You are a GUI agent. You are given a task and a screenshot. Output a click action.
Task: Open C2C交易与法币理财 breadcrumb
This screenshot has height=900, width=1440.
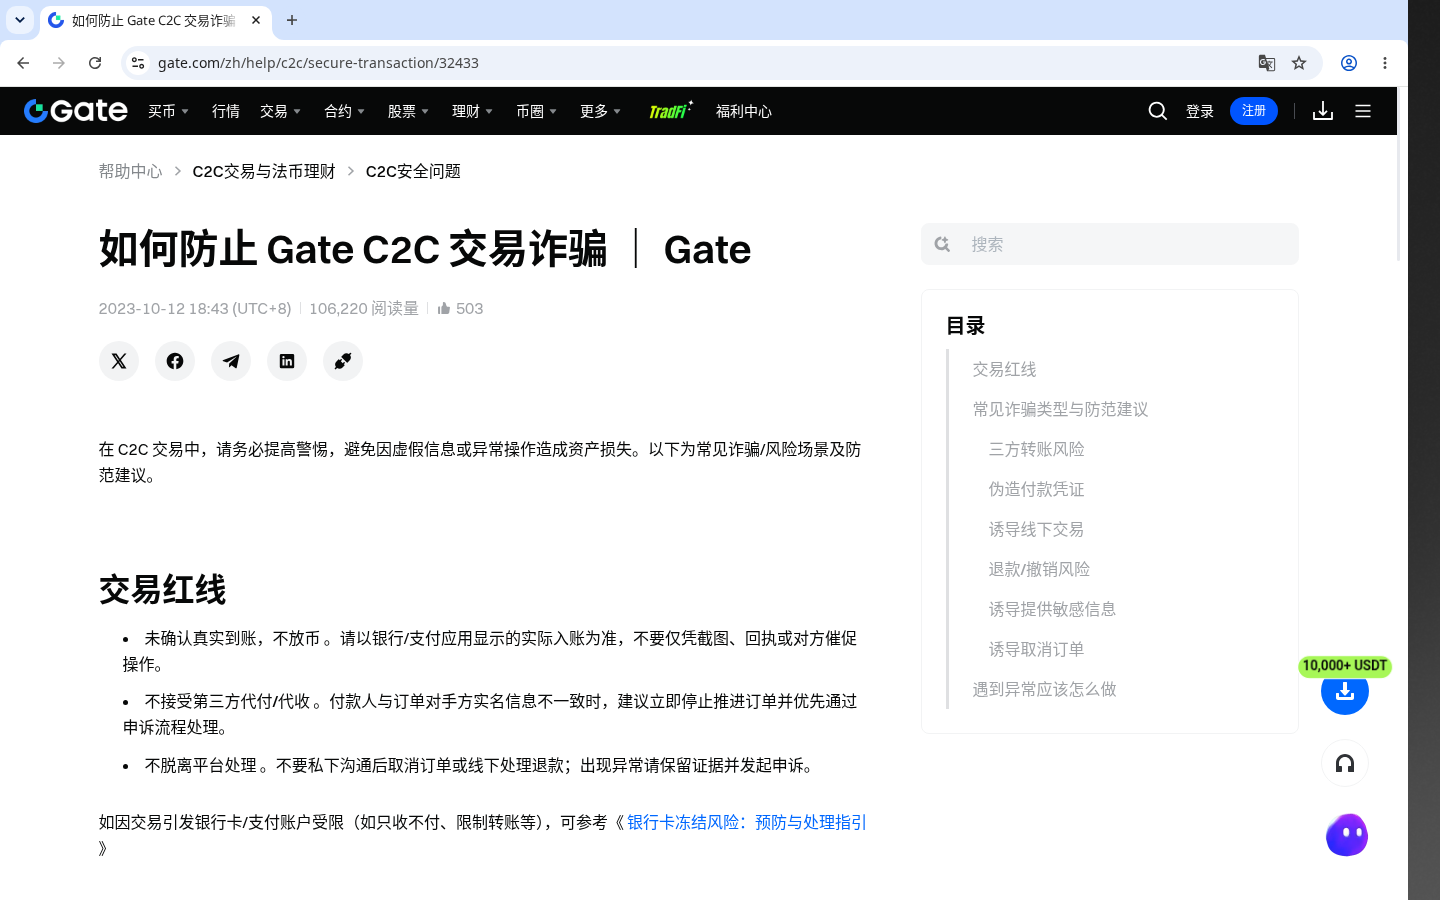click(264, 171)
